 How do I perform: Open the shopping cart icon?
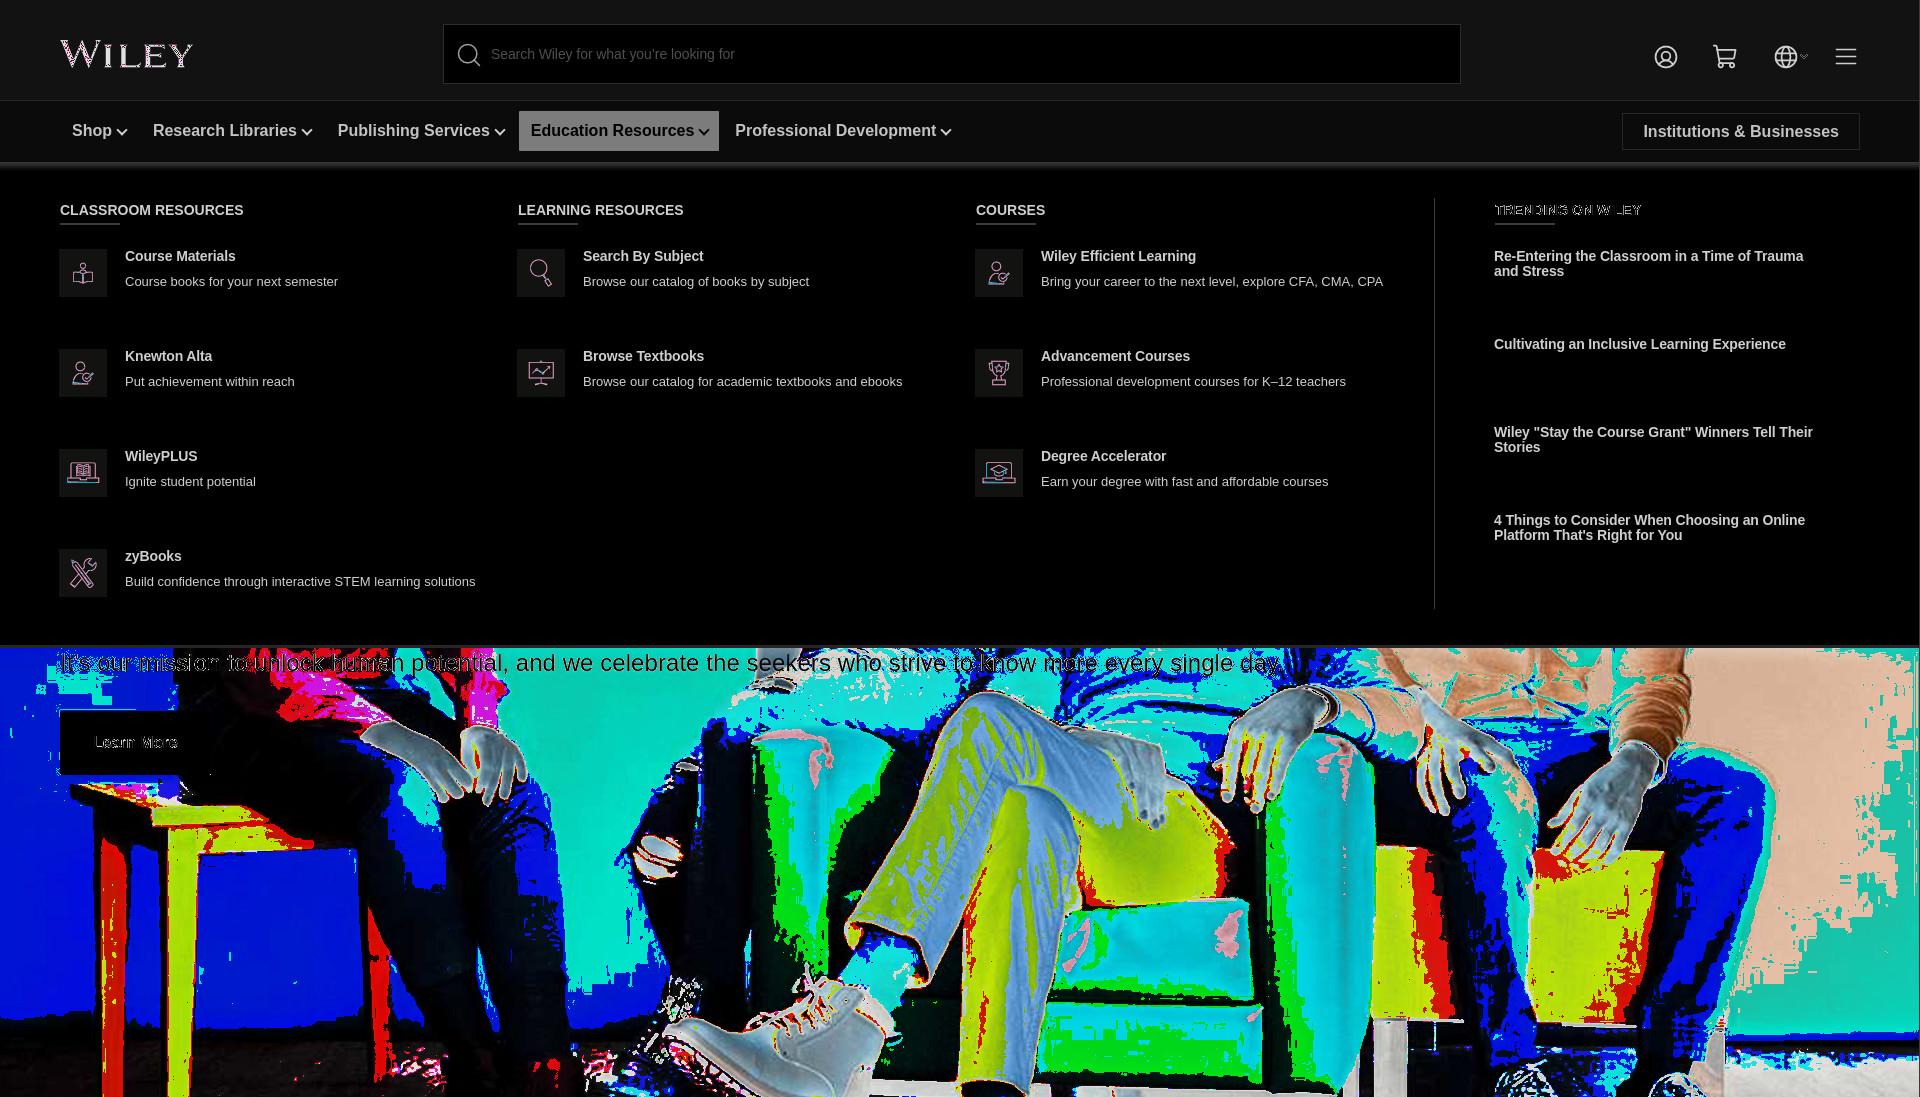(1724, 57)
